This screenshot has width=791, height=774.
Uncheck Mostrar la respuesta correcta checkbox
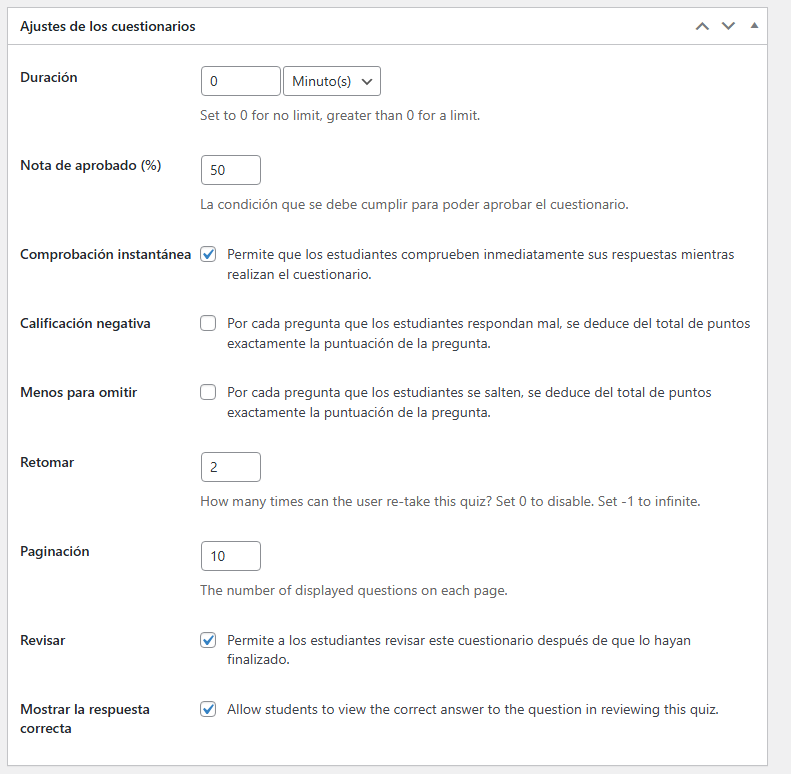[x=208, y=709]
